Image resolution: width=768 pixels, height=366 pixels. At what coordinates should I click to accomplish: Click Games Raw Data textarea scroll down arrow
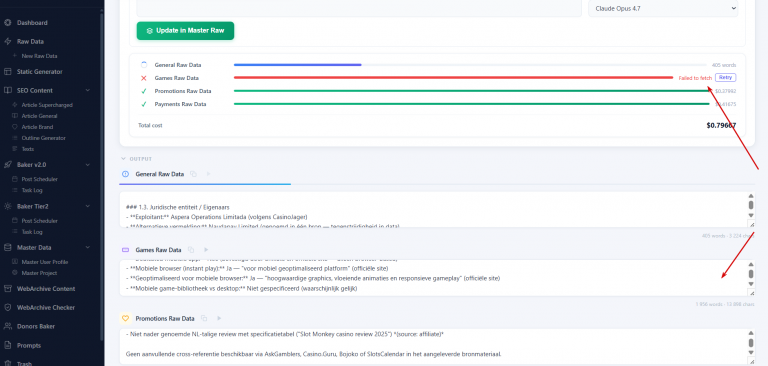(751, 284)
